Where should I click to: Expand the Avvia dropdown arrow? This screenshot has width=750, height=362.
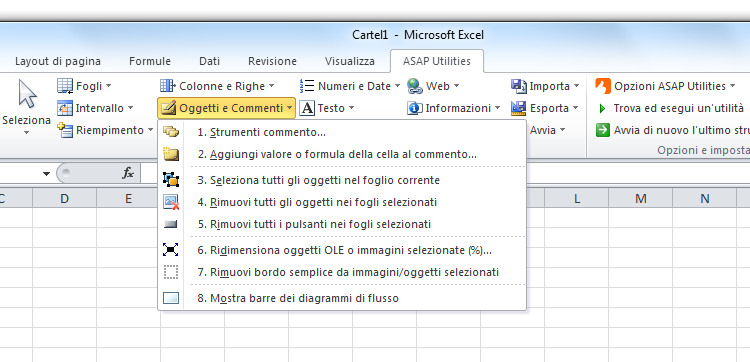pos(562,130)
